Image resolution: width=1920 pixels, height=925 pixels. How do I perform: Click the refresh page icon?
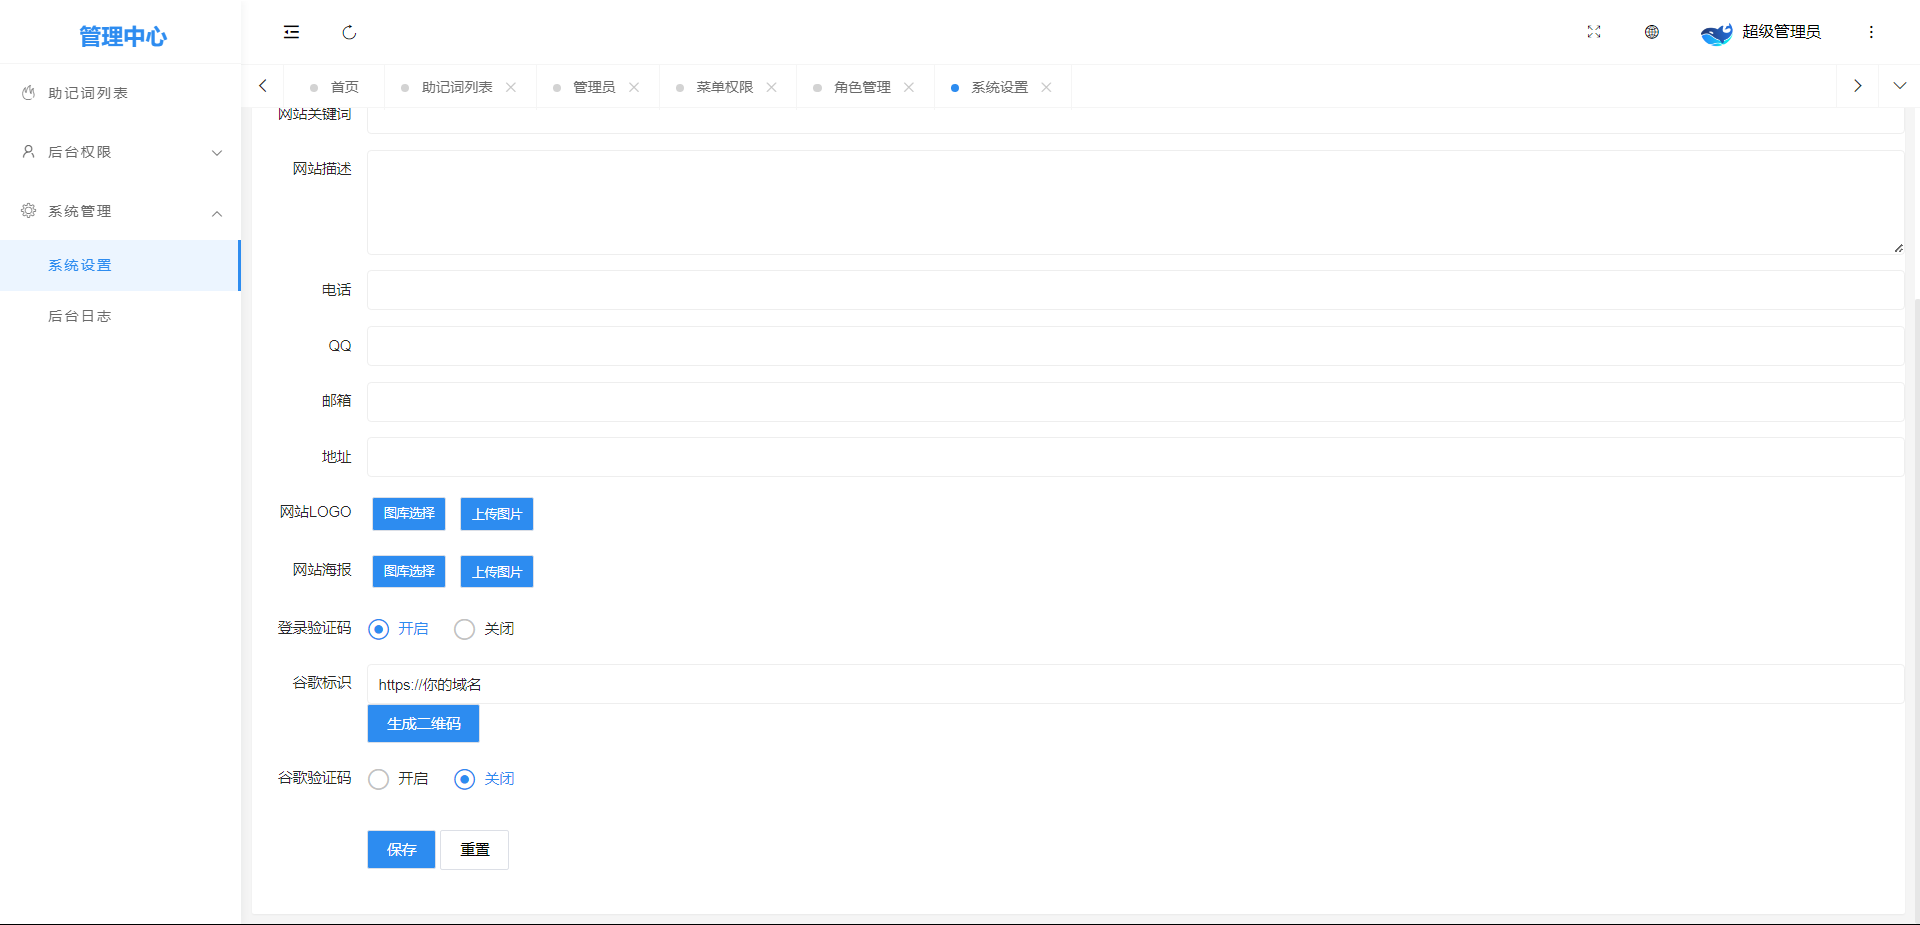pyautogui.click(x=349, y=32)
